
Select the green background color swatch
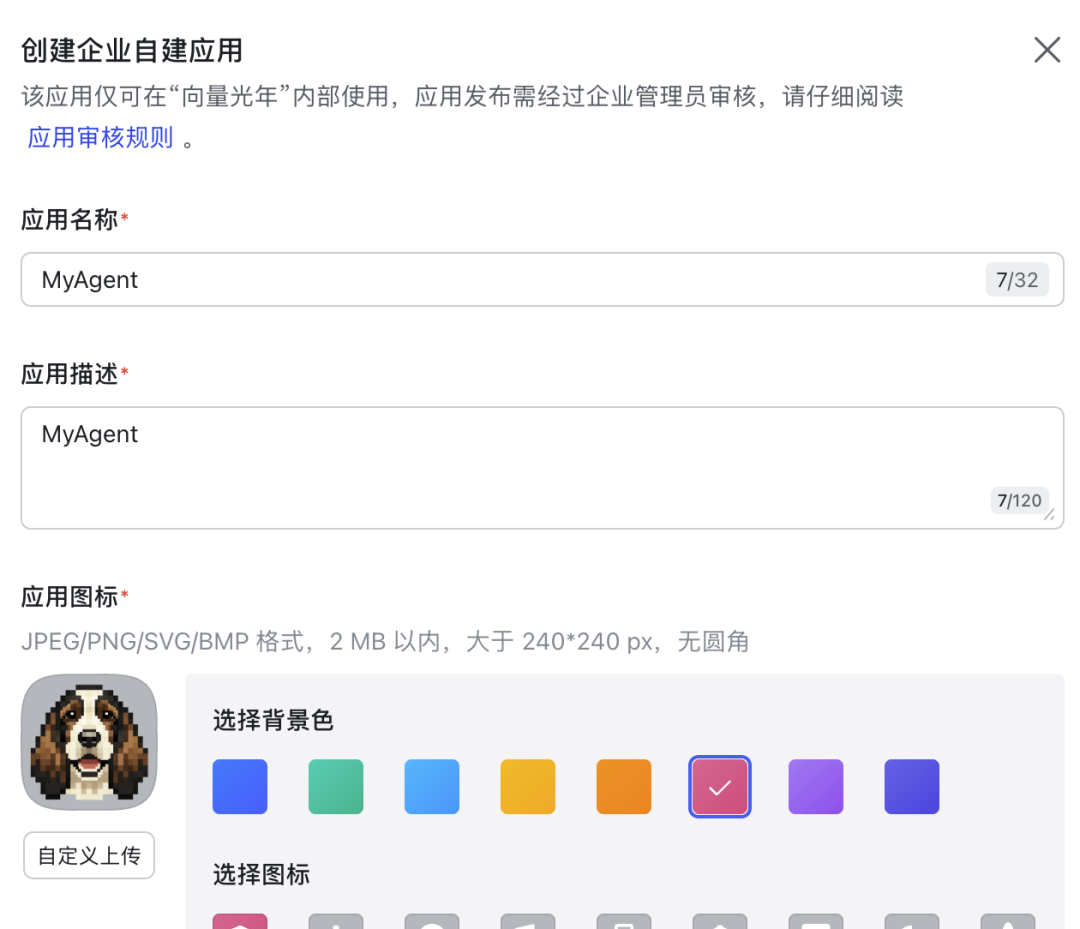click(x=336, y=786)
